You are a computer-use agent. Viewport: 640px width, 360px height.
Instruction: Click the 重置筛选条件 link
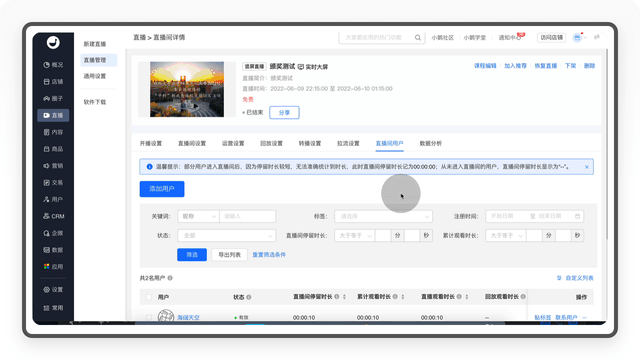pyautogui.click(x=269, y=255)
